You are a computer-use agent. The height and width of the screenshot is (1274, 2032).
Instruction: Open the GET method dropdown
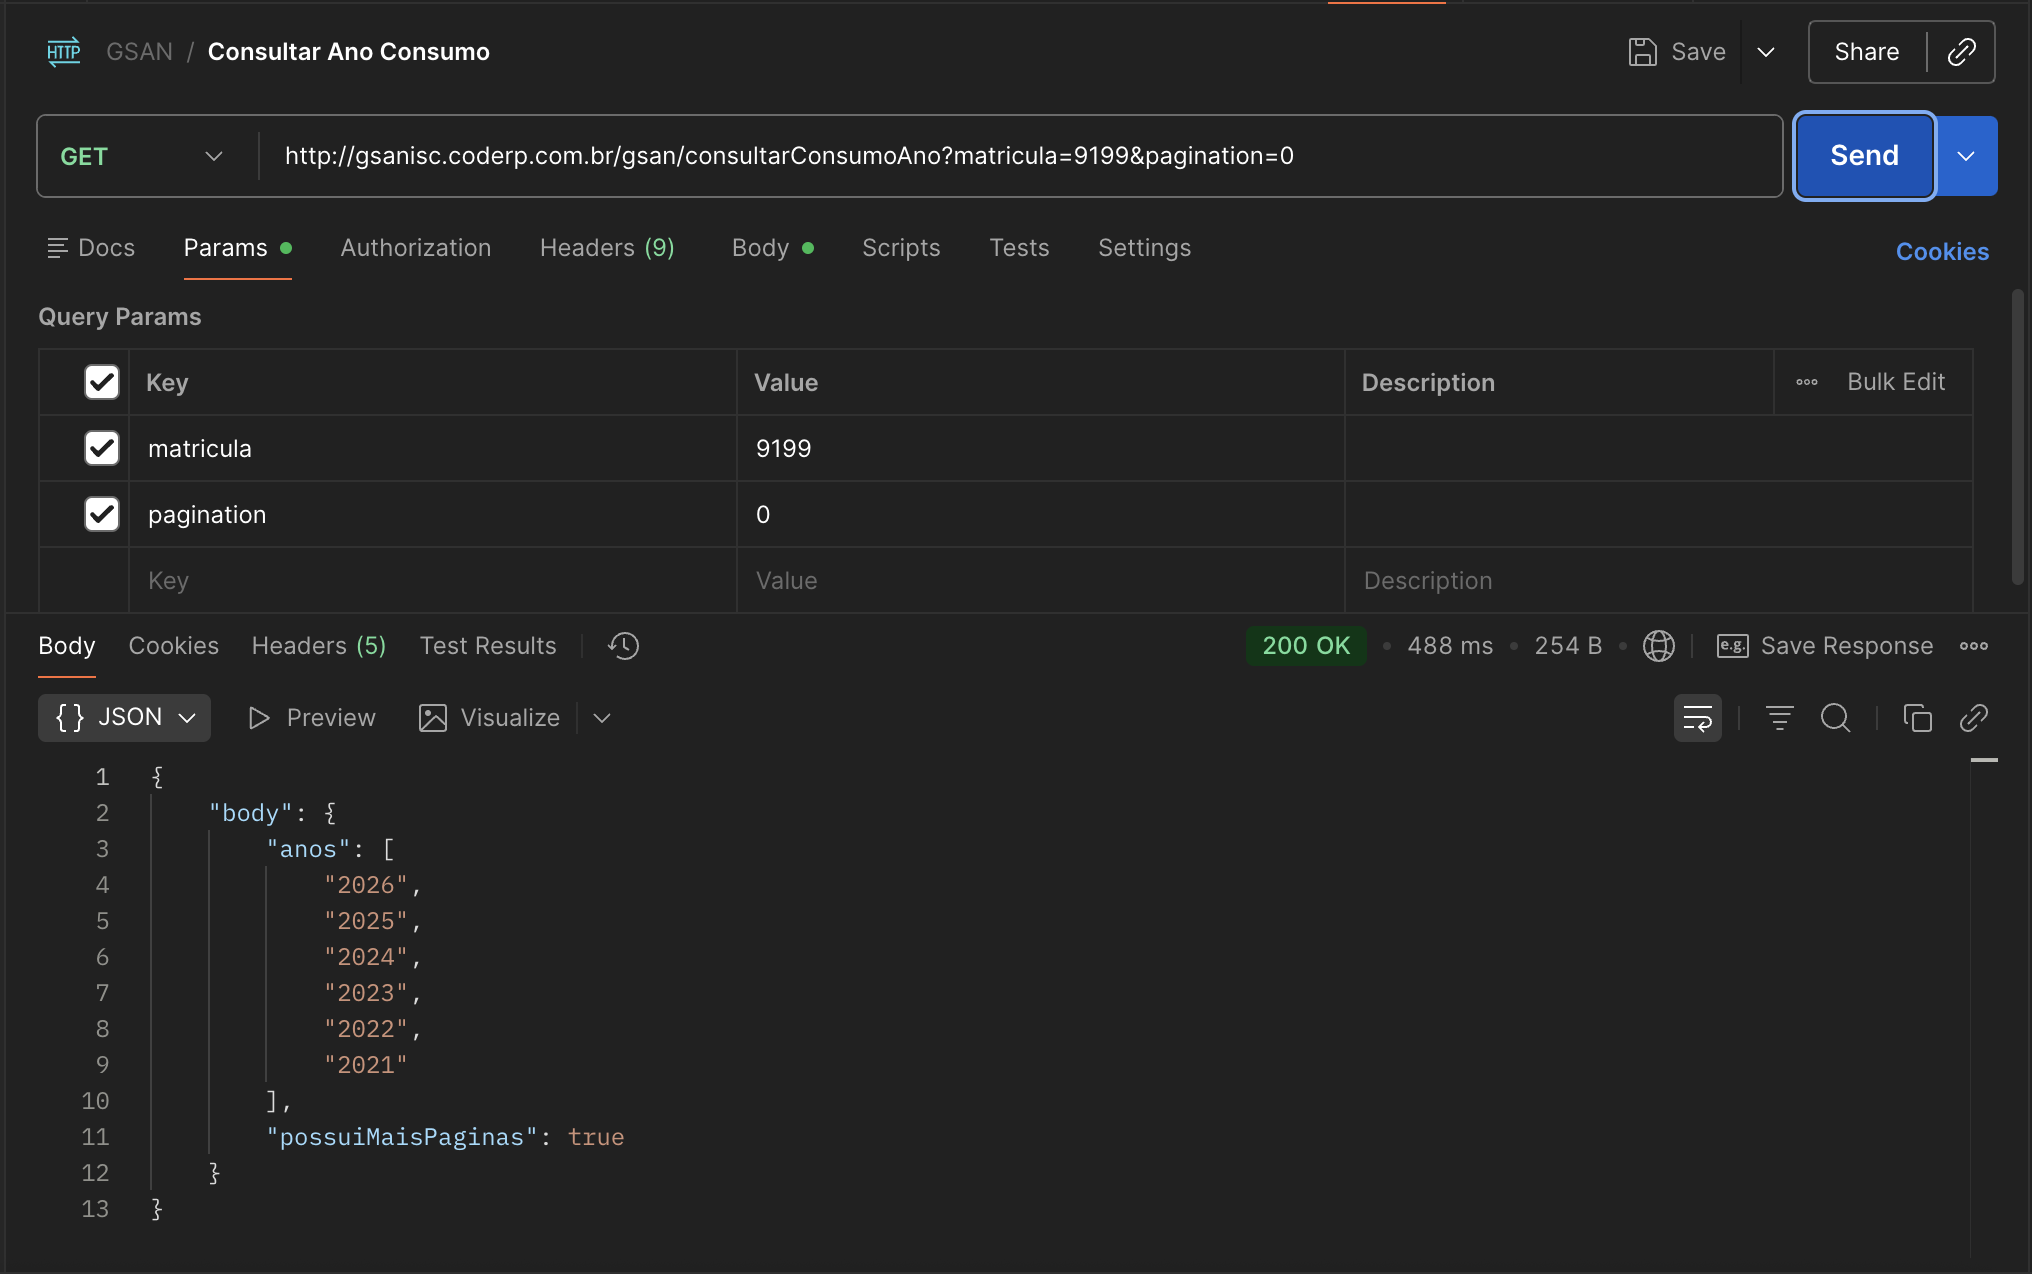[x=140, y=156]
